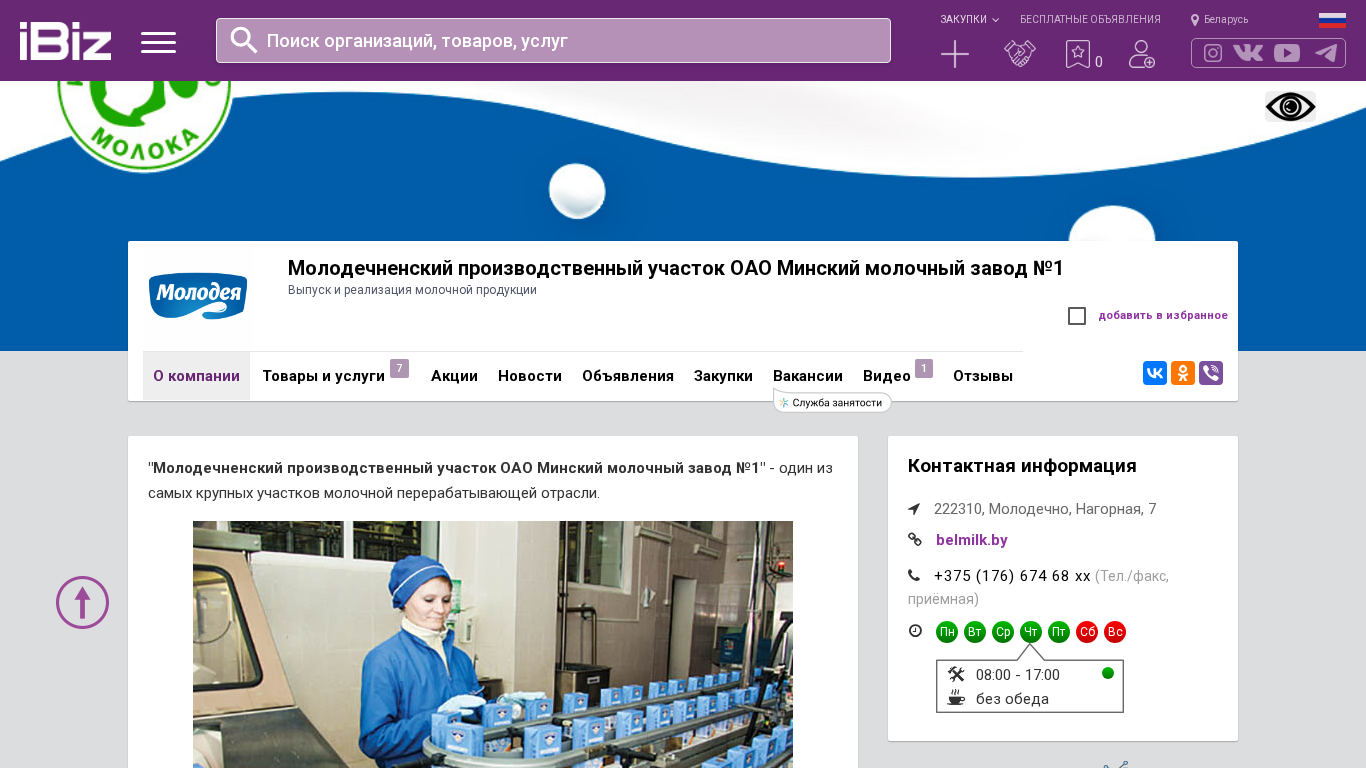Image resolution: width=1366 pixels, height=768 pixels.
Task: Click the Служба занятости badge
Action: (x=833, y=402)
